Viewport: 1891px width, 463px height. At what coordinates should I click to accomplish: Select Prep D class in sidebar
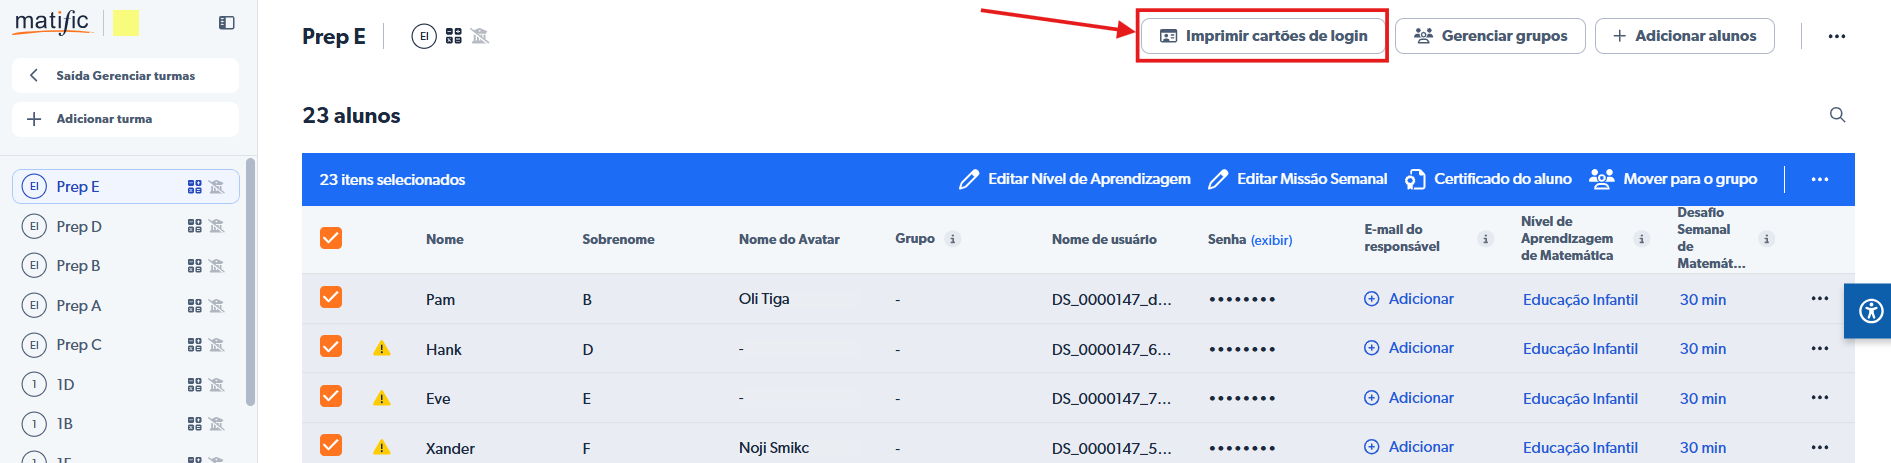pyautogui.click(x=80, y=227)
